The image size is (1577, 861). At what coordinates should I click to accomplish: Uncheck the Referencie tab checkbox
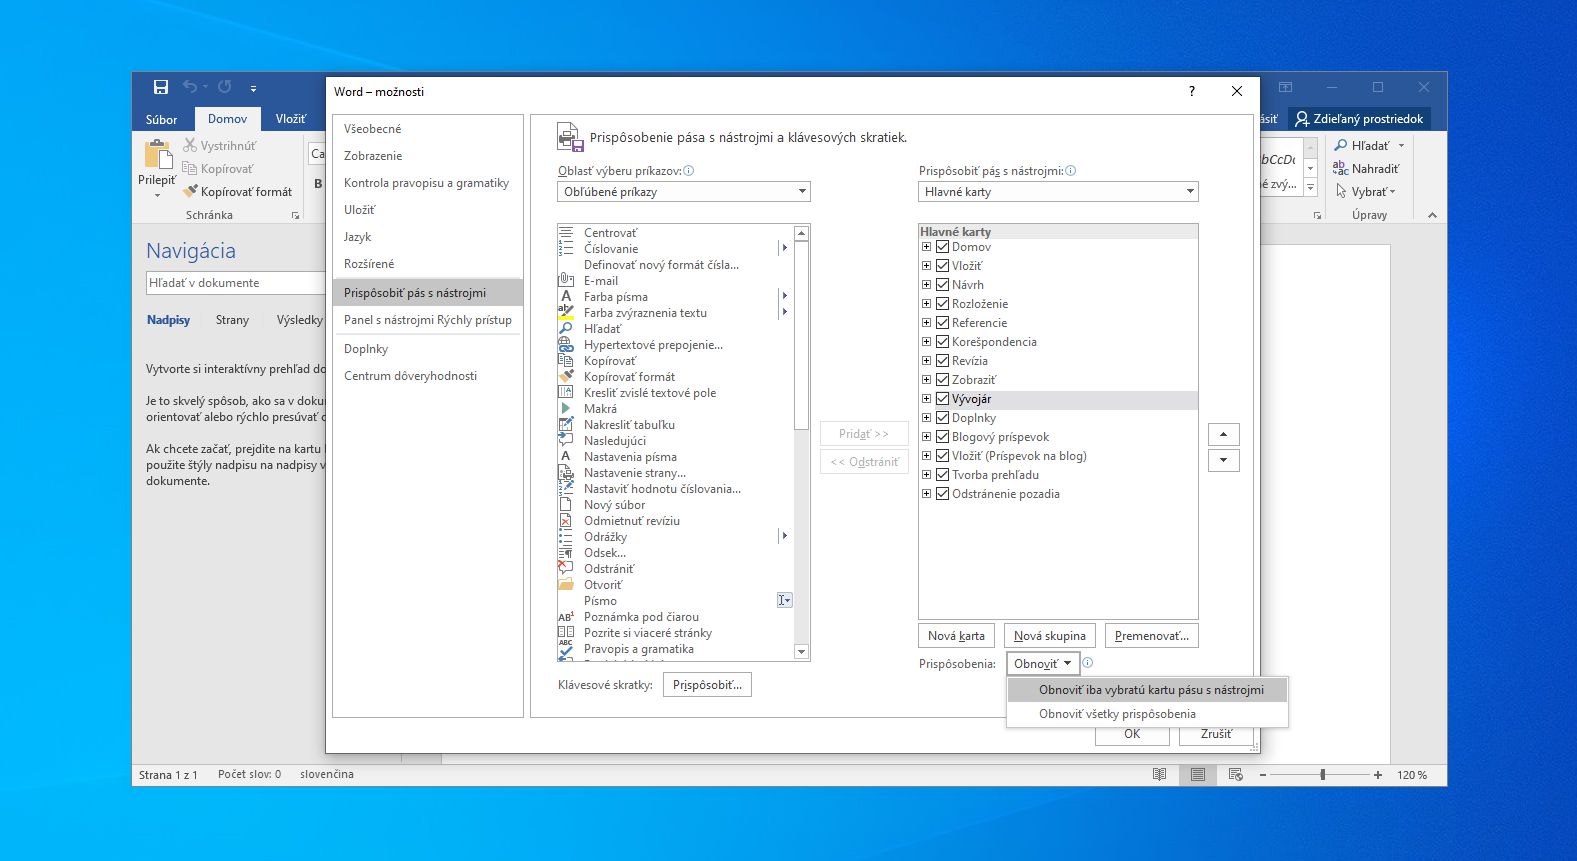pos(942,323)
